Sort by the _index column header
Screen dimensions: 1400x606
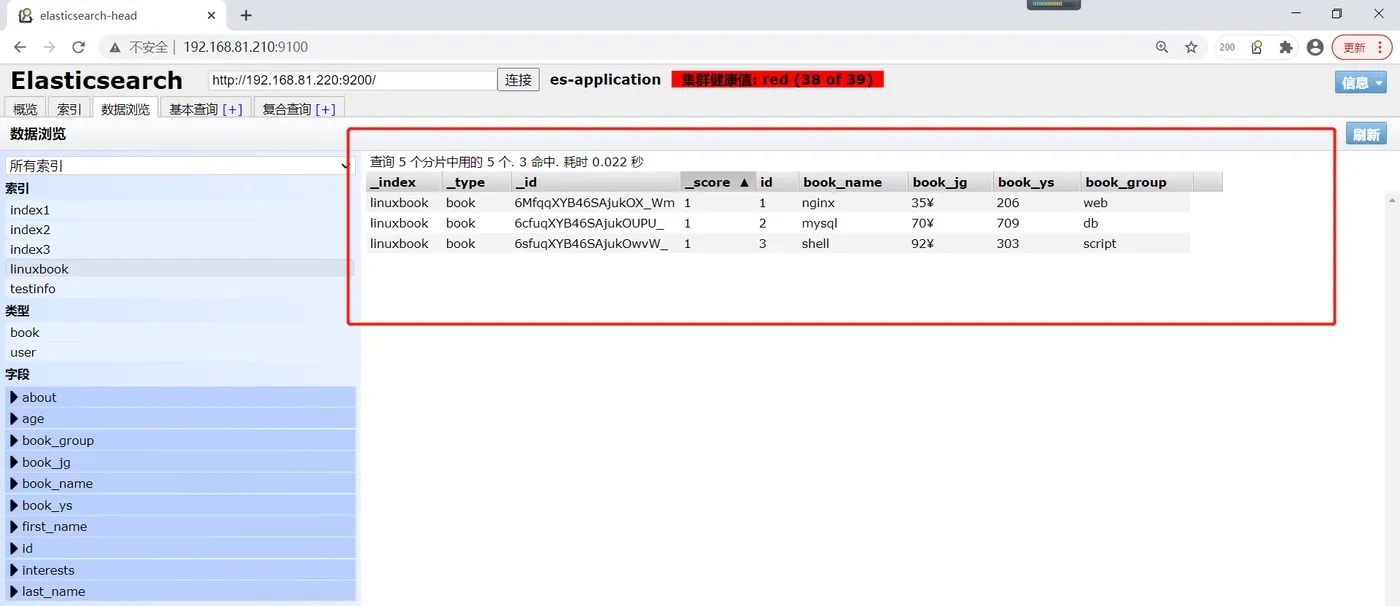point(404,182)
